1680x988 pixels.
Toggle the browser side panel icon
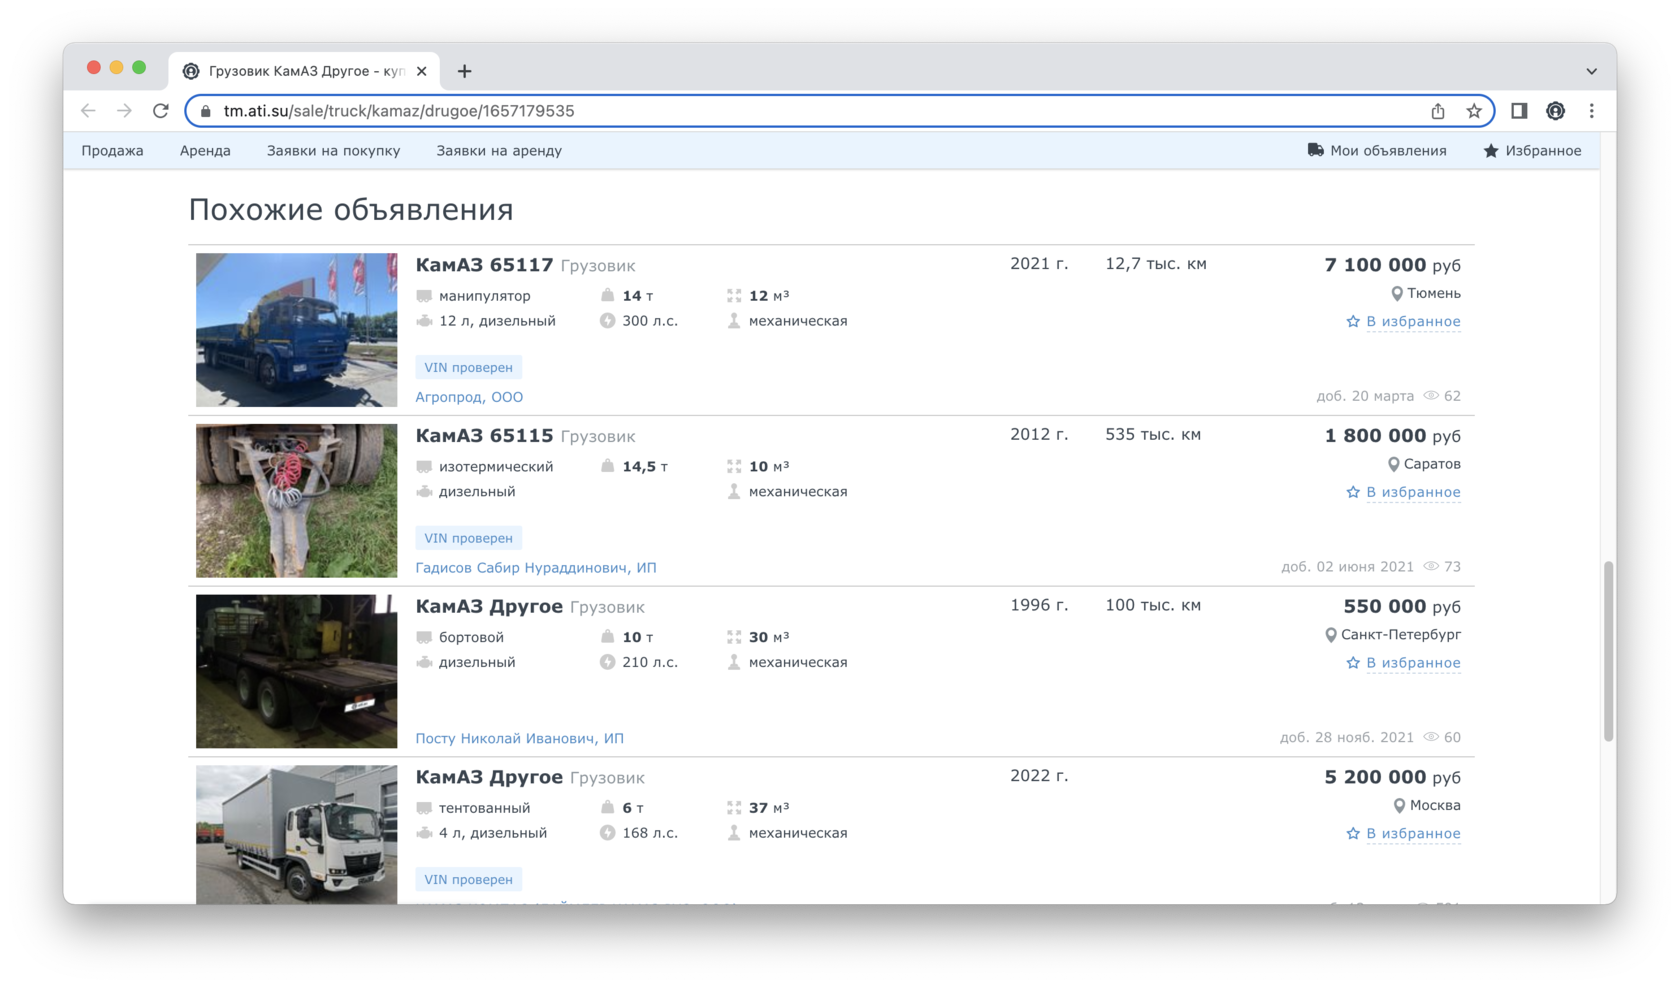tap(1519, 111)
